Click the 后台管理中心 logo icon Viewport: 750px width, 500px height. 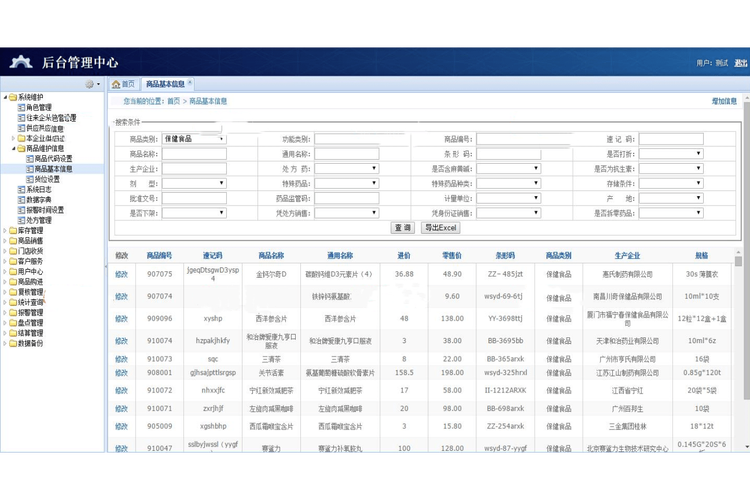pyautogui.click(x=21, y=62)
